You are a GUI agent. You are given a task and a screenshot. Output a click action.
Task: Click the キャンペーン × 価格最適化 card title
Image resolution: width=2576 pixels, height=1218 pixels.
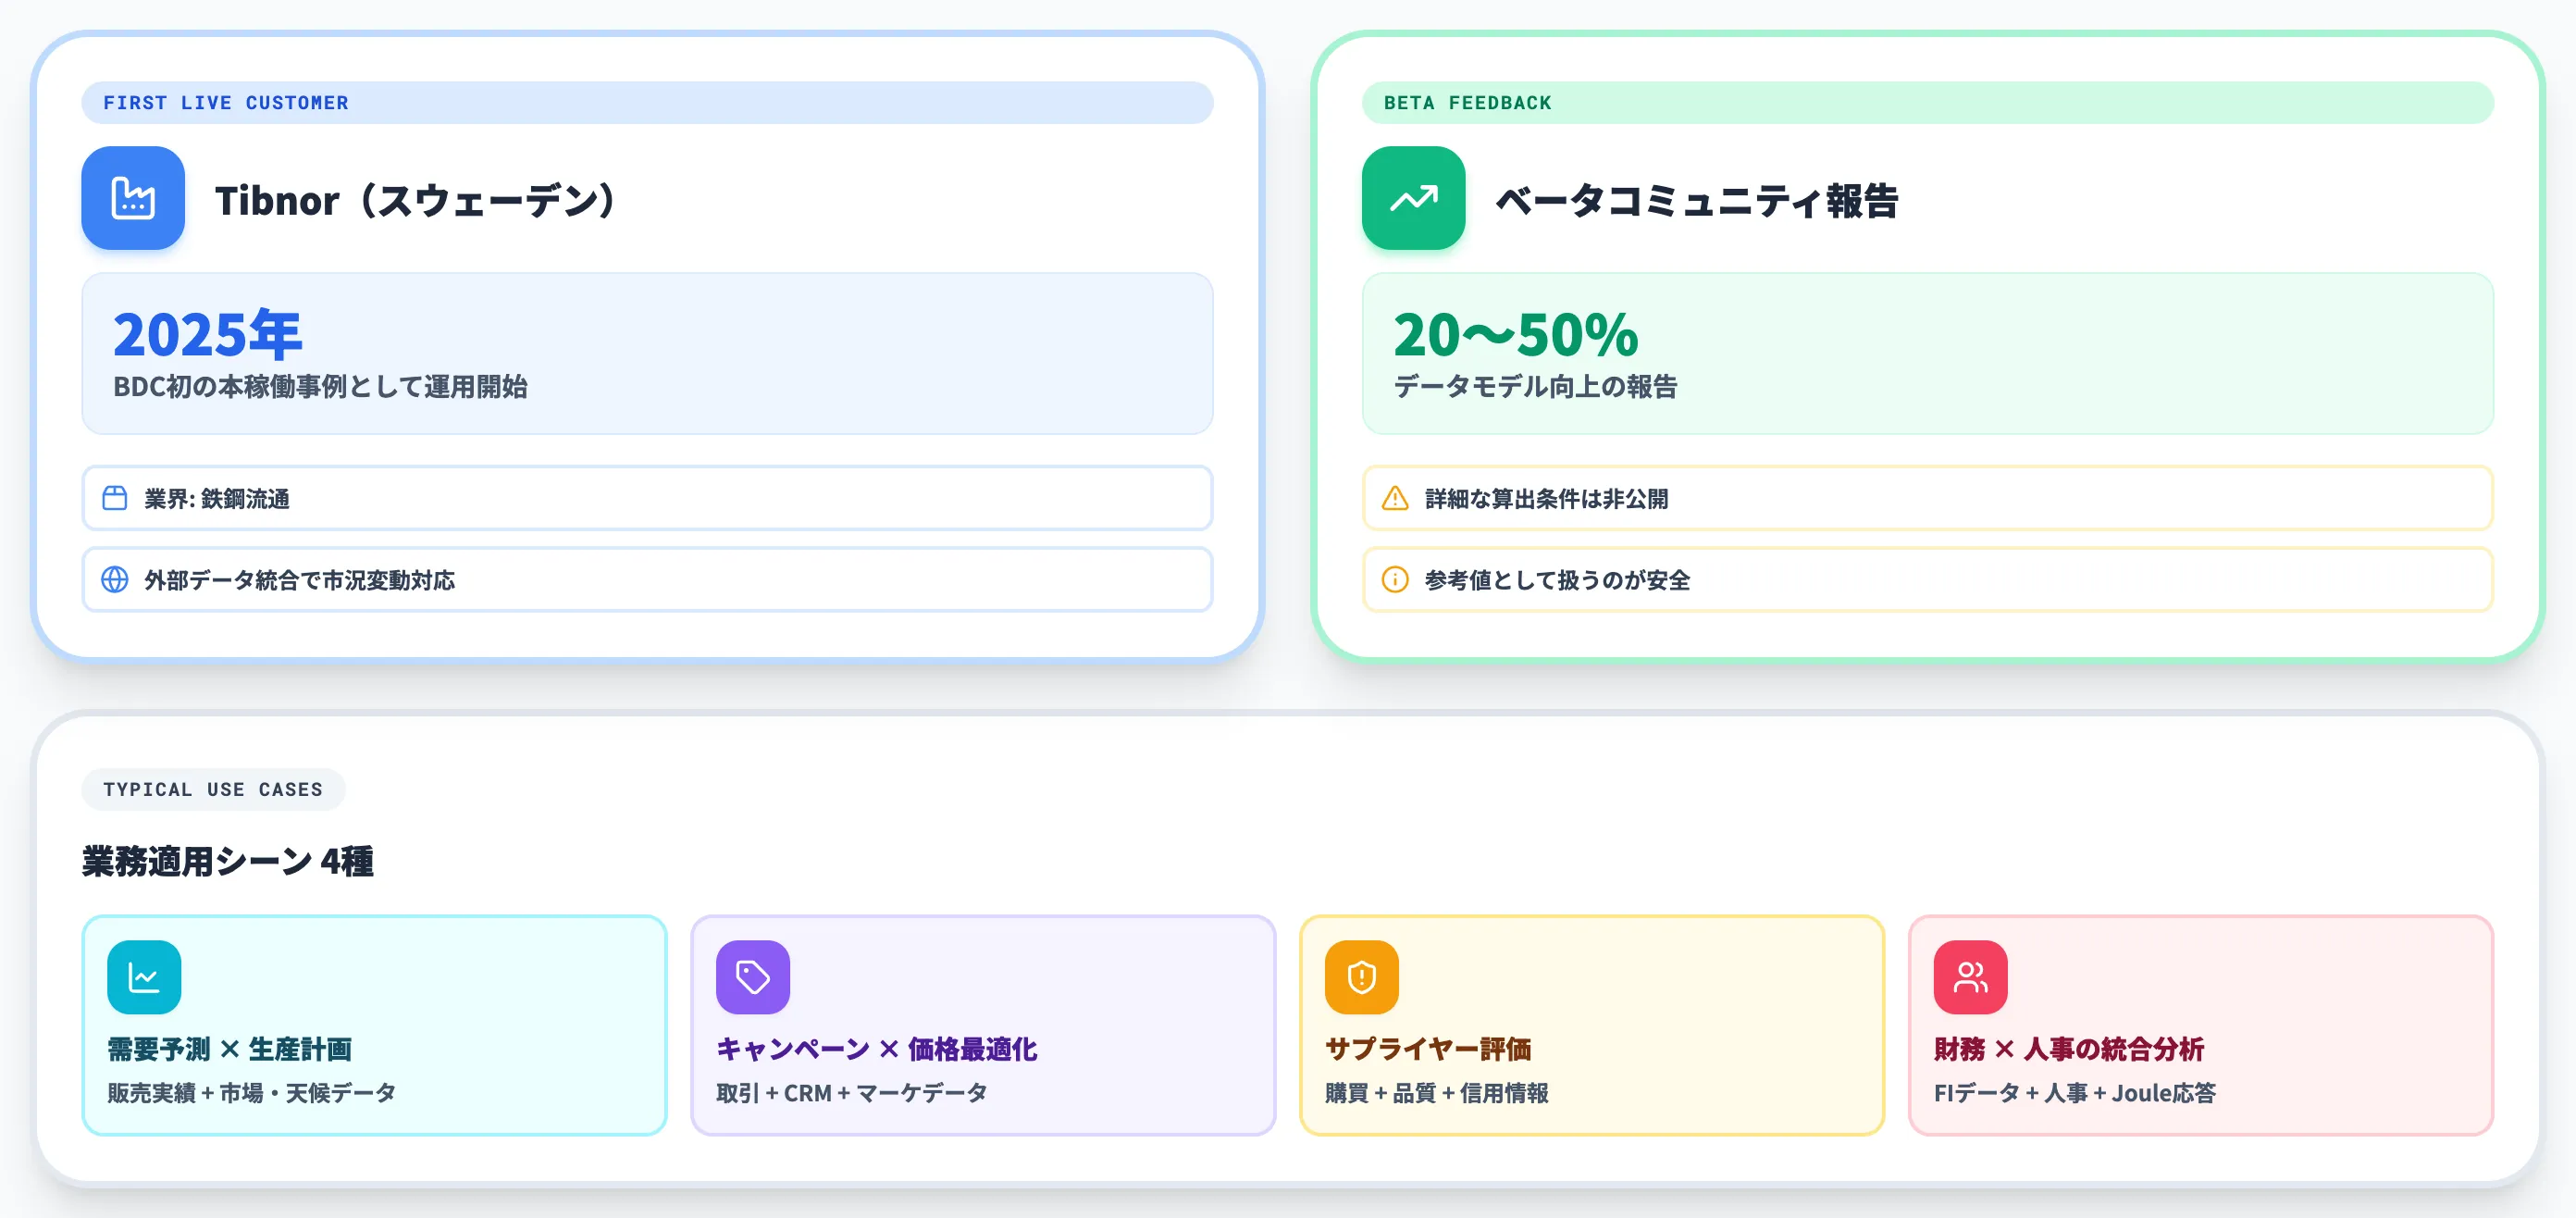[x=877, y=1049]
